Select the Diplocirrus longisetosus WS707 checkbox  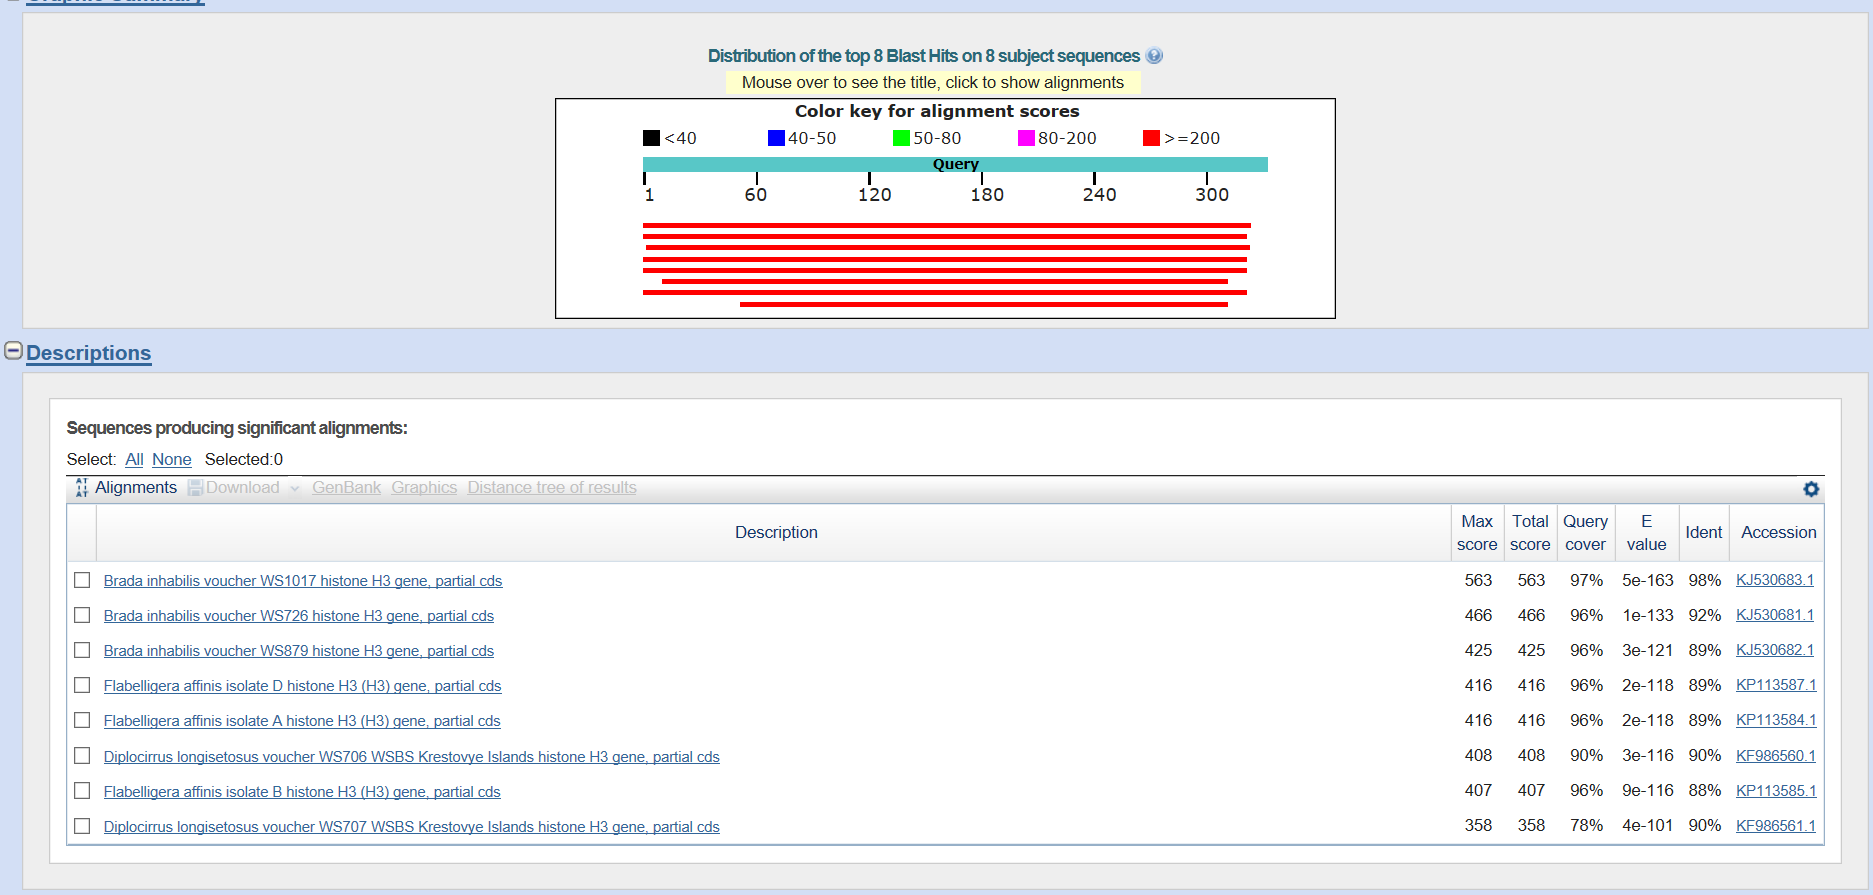tap(82, 827)
